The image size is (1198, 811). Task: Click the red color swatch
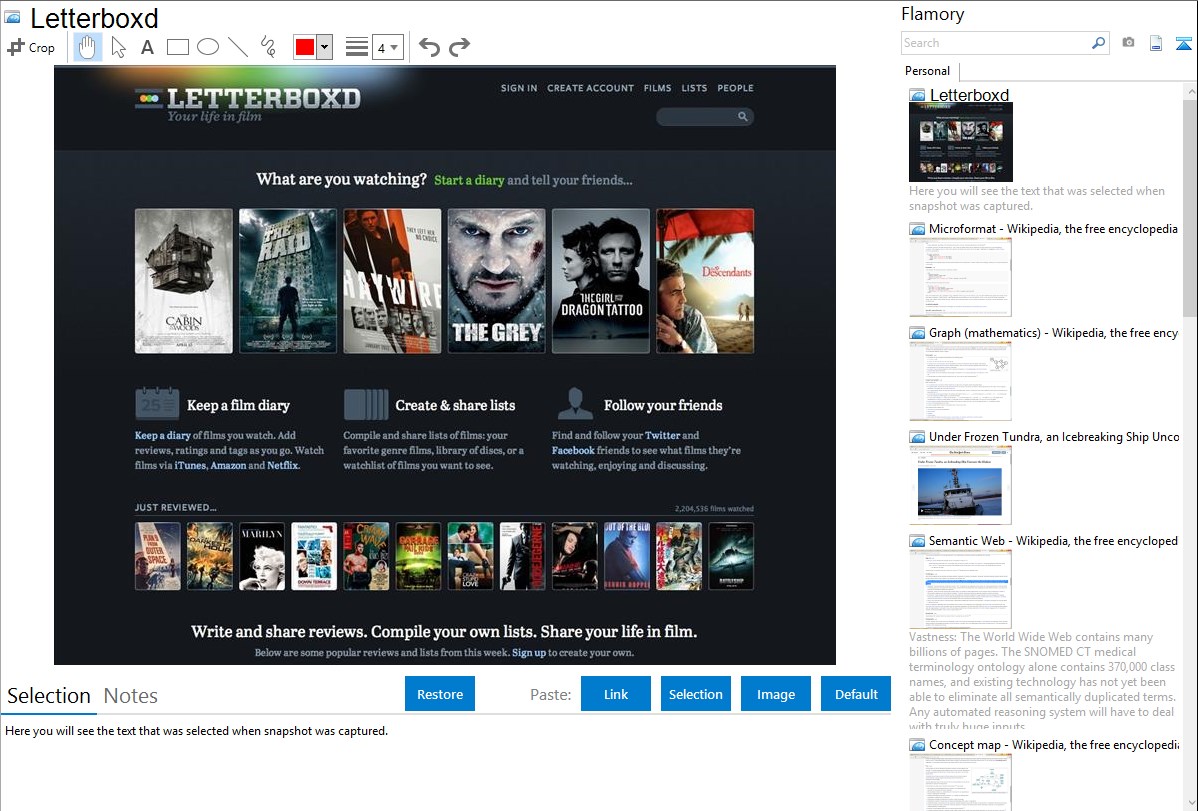point(305,47)
